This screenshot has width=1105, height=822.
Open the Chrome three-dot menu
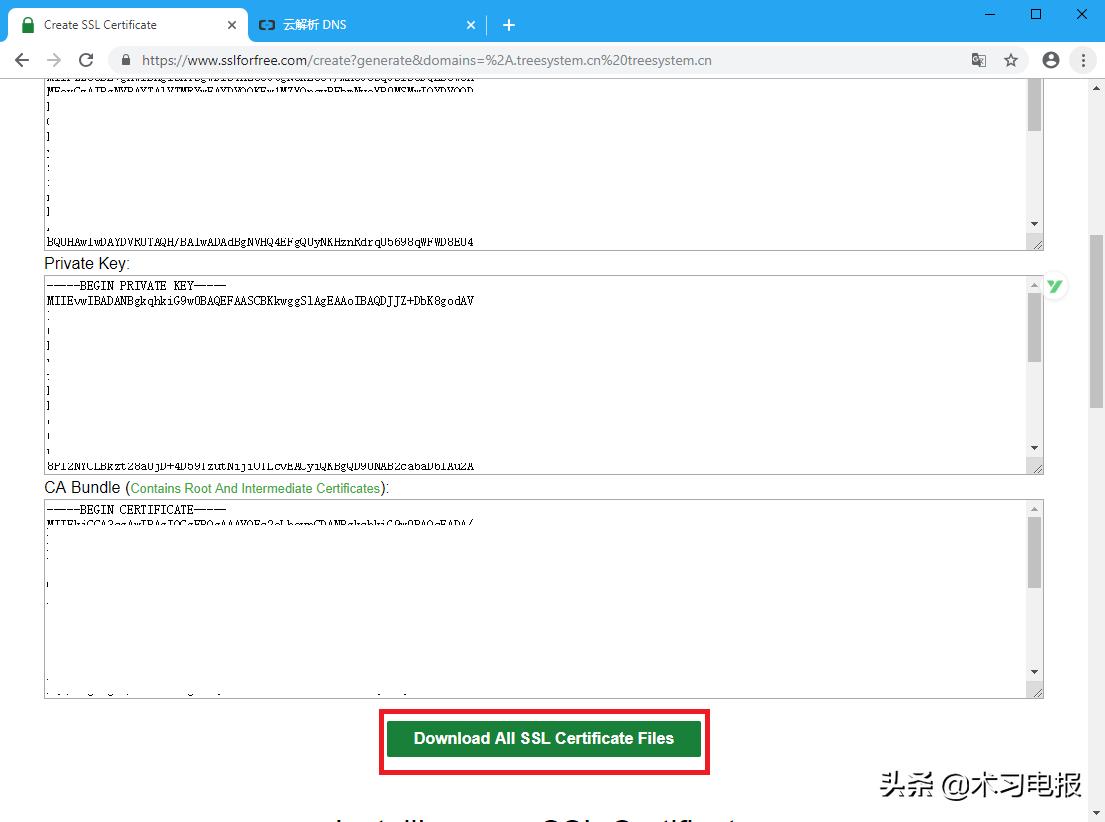[1083, 60]
